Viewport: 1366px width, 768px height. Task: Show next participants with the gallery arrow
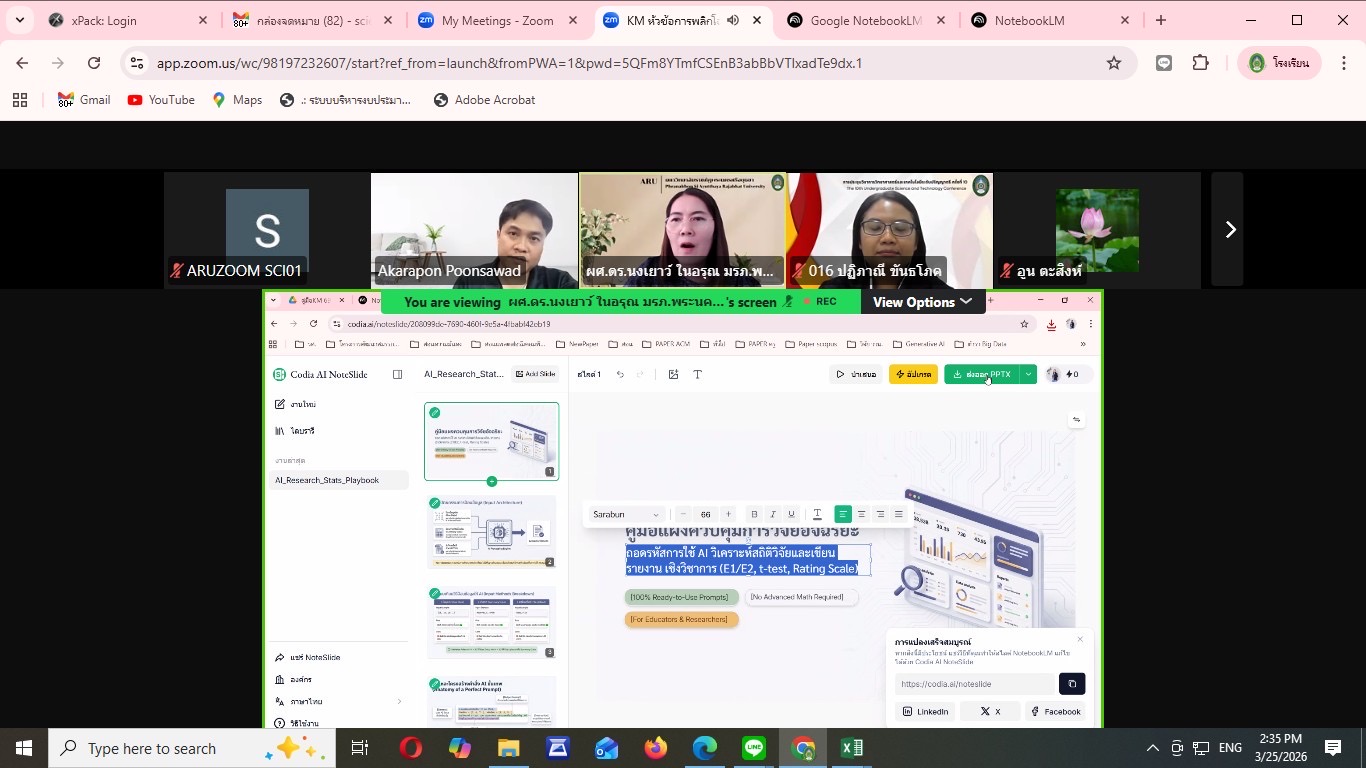1230,230
